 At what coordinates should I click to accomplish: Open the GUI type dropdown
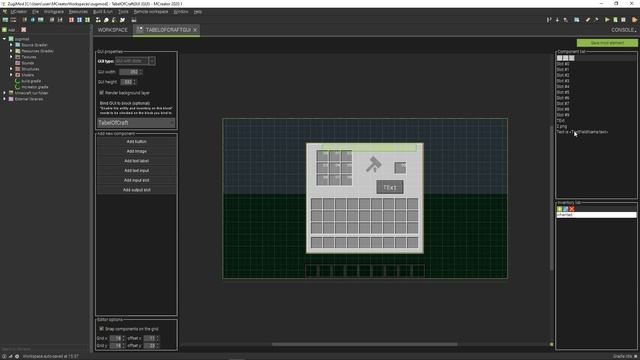[x=135, y=61]
